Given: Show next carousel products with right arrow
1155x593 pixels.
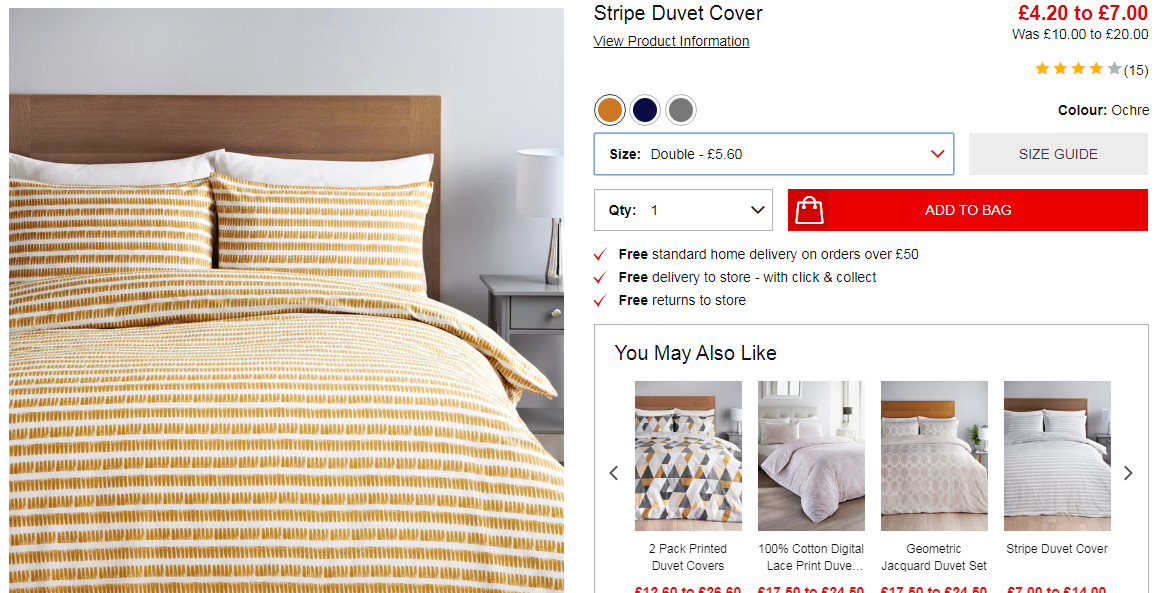Looking at the screenshot, I should [x=1128, y=473].
